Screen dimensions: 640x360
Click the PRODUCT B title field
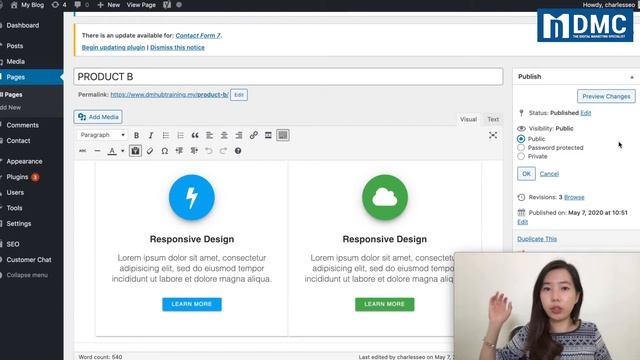[x=288, y=77]
